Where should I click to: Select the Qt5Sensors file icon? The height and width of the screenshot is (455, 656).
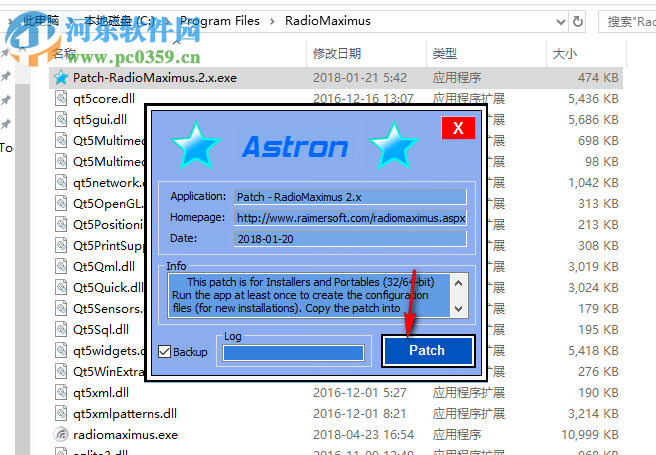(61, 308)
